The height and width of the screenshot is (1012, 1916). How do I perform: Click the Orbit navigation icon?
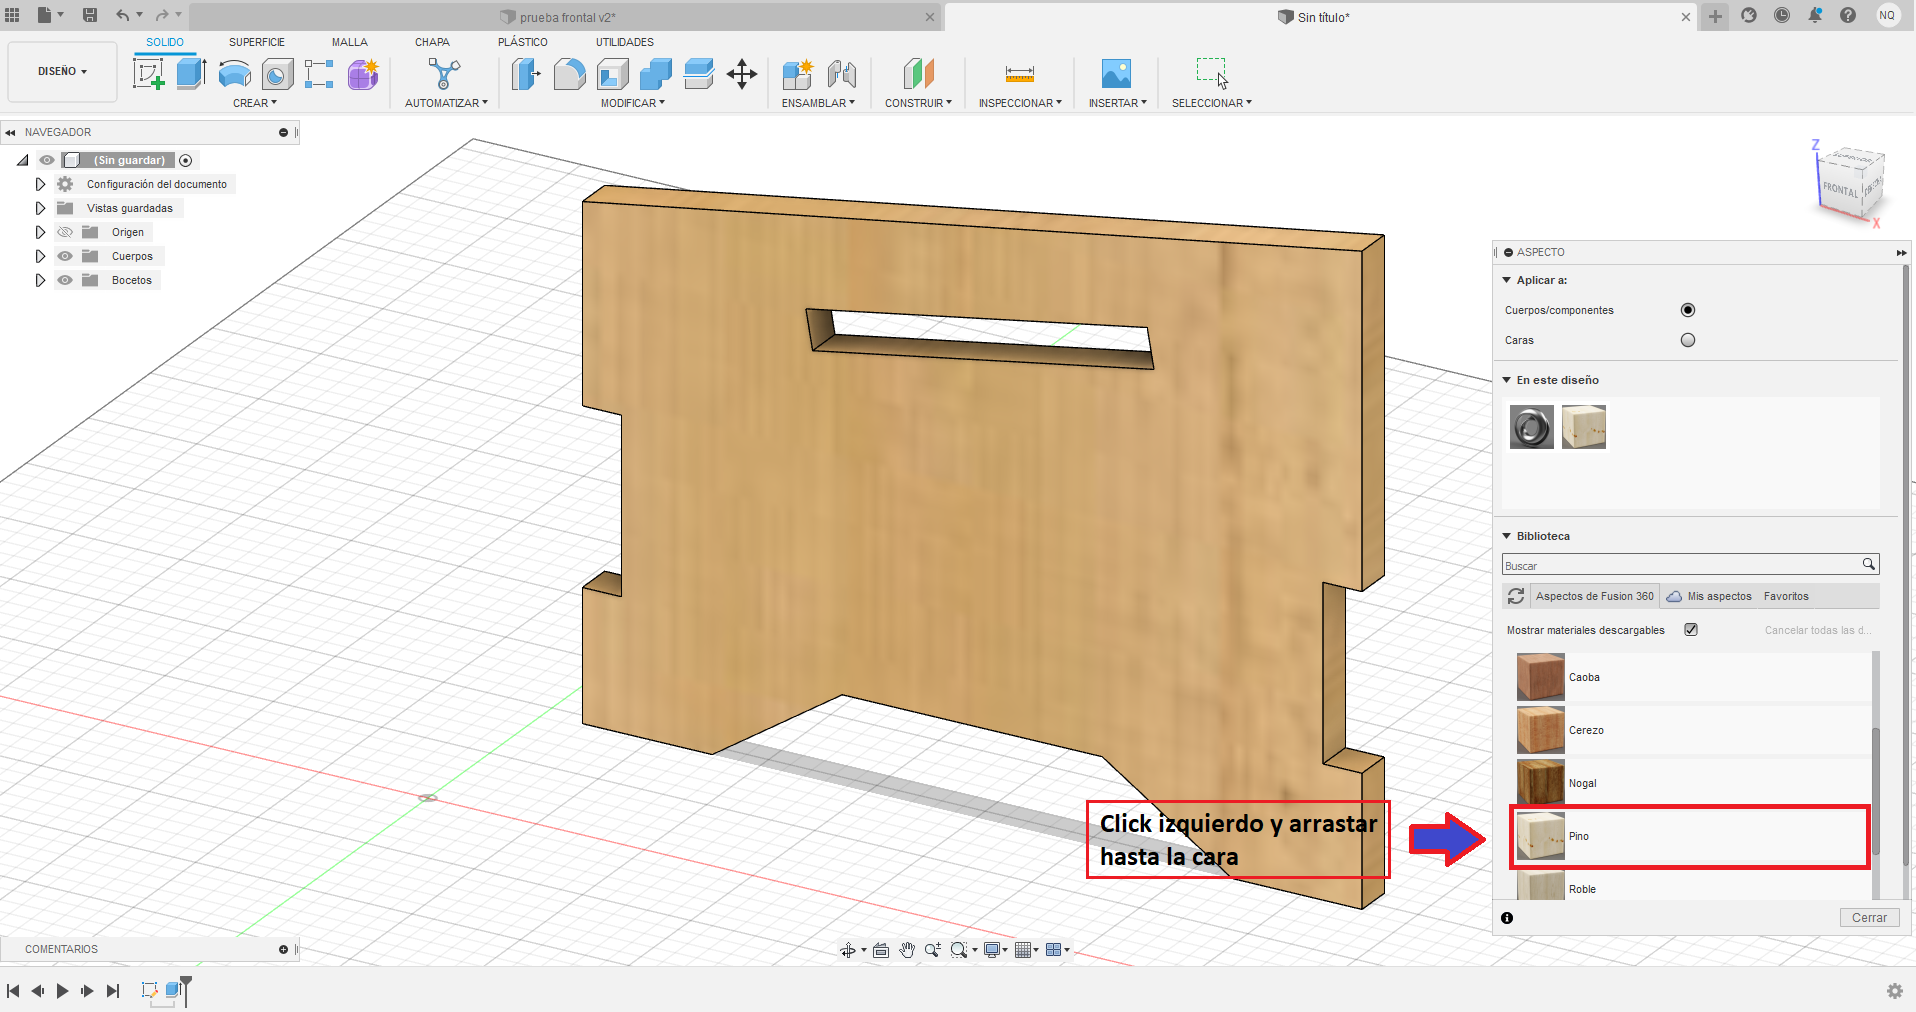pyautogui.click(x=848, y=950)
